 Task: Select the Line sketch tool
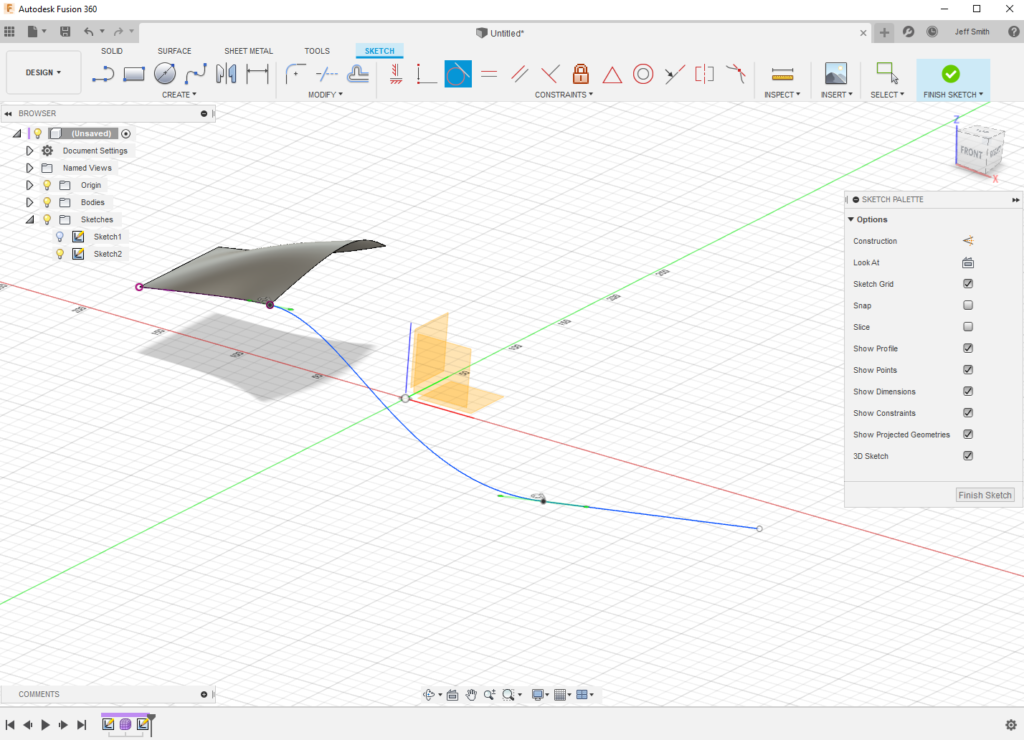pos(103,73)
